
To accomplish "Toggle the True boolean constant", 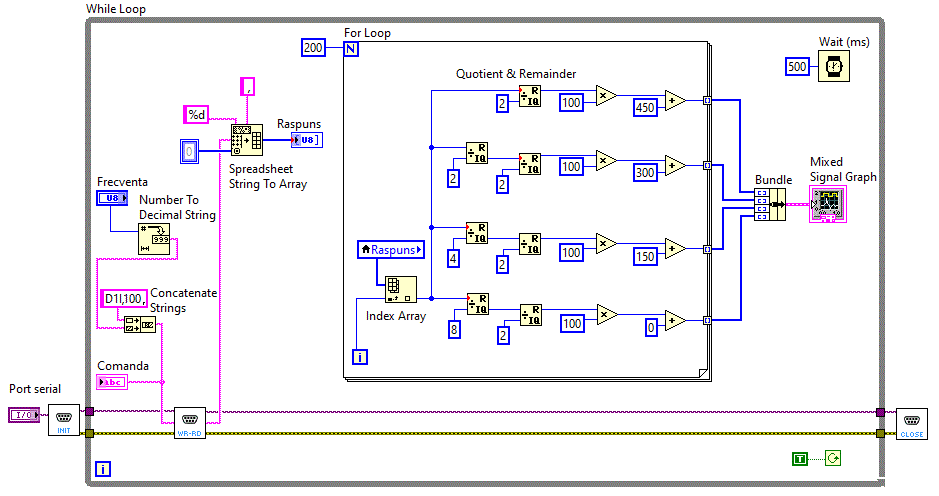I will (x=799, y=459).
